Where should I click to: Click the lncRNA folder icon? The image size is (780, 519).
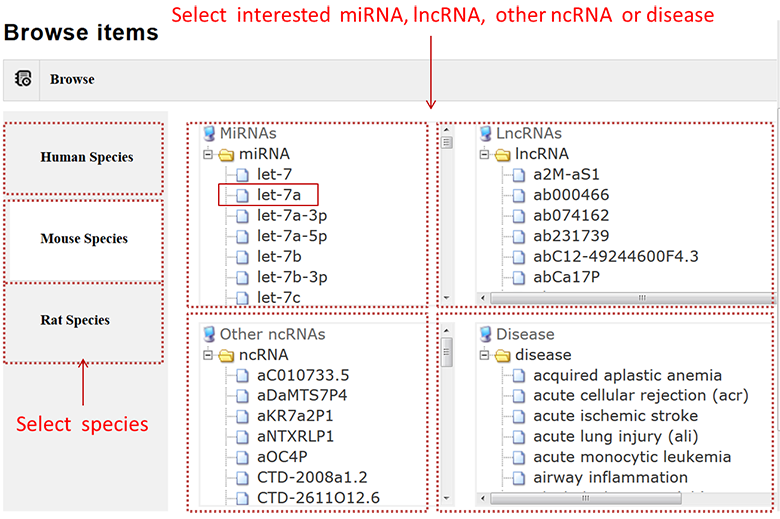tap(502, 154)
